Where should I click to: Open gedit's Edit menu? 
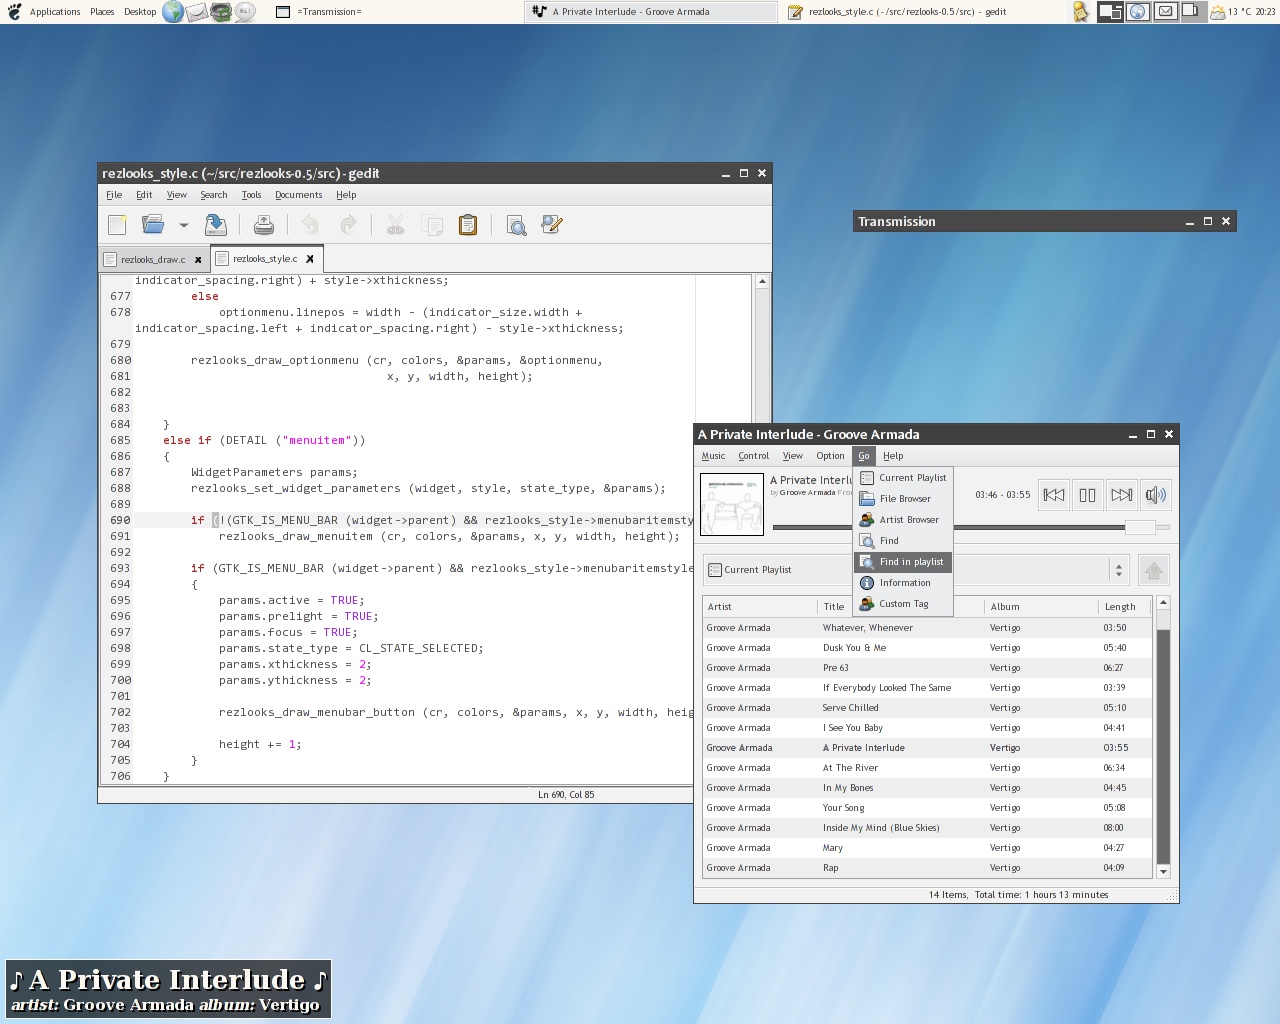click(144, 195)
